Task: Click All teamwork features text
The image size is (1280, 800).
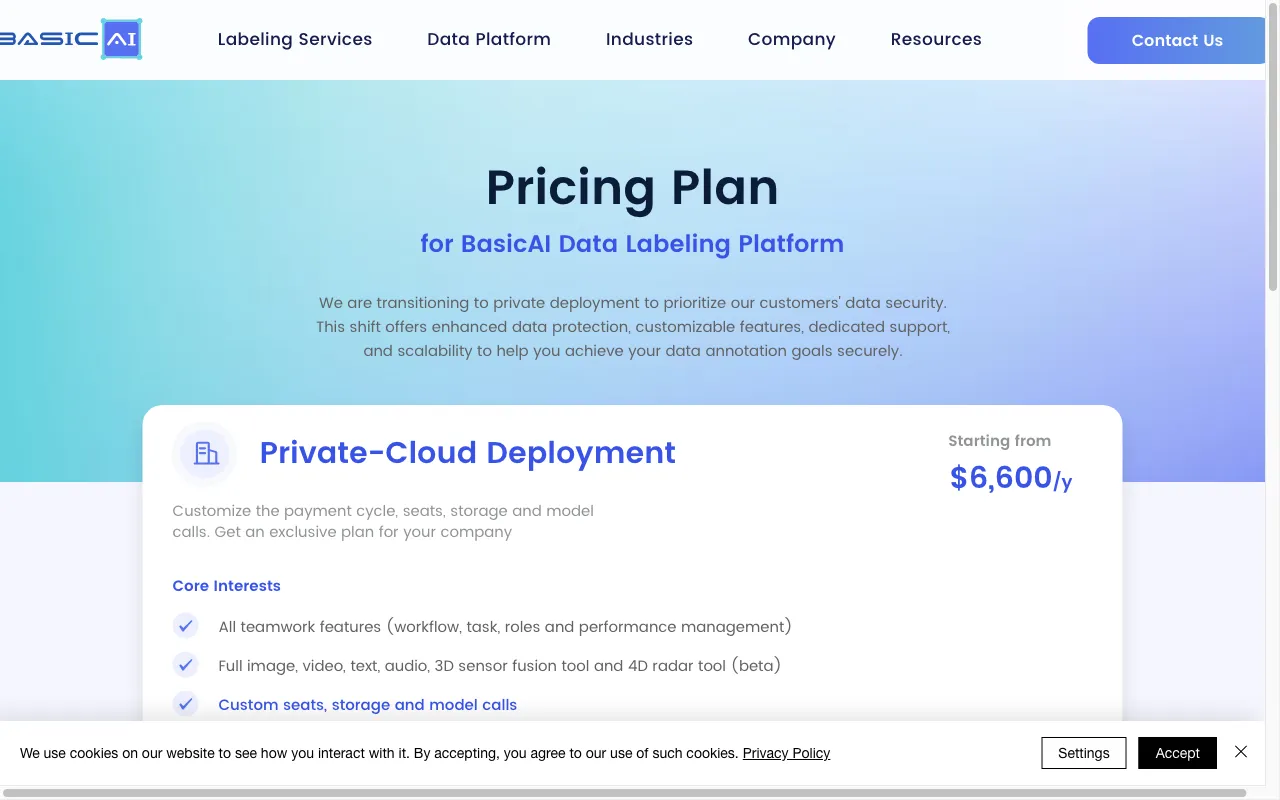Action: (505, 627)
